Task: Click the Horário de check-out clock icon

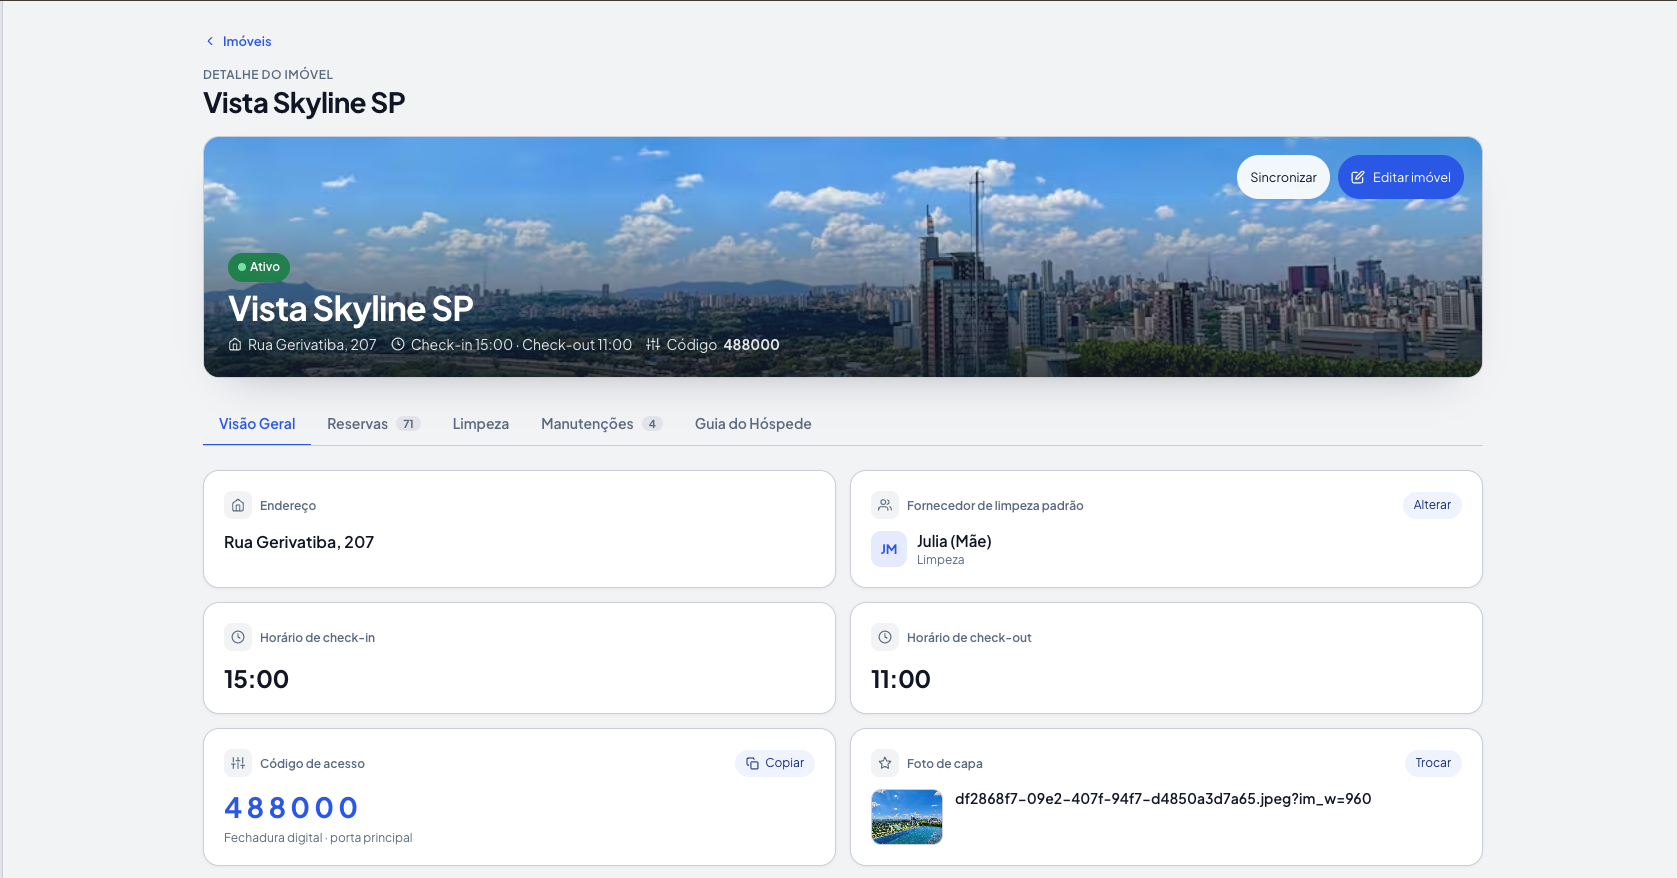Action: point(885,637)
